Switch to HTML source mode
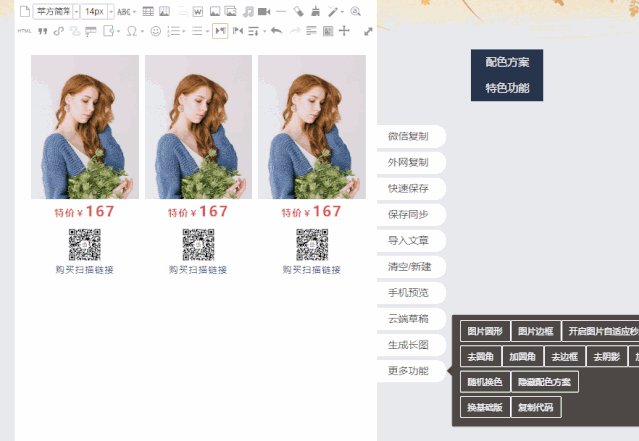The height and width of the screenshot is (441, 639). (x=24, y=31)
